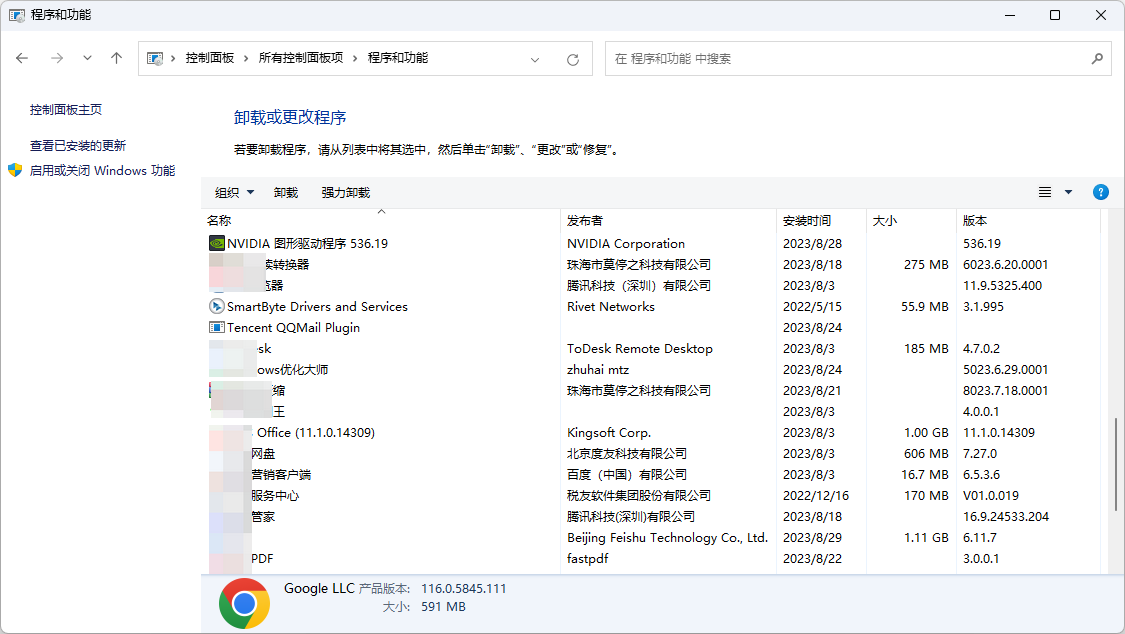Open the 控制面板主页 link

coord(65,110)
